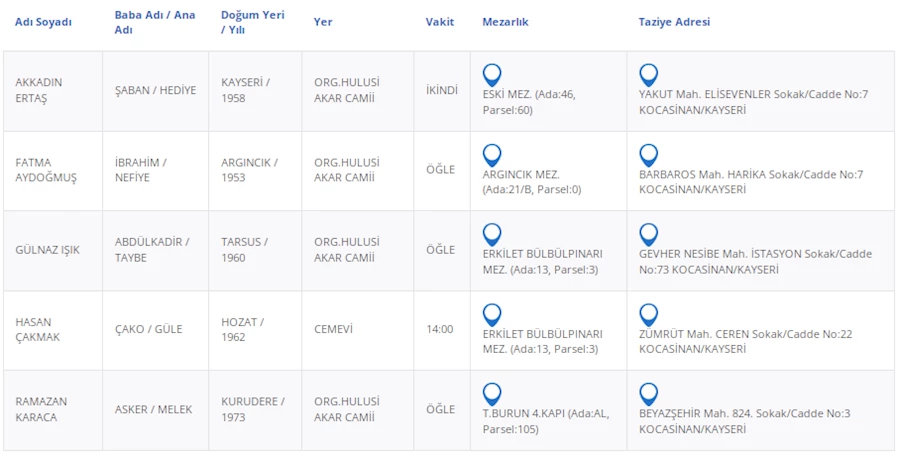Click the Adı Soyadı column header
This screenshot has width=899, height=452.
click(x=44, y=22)
